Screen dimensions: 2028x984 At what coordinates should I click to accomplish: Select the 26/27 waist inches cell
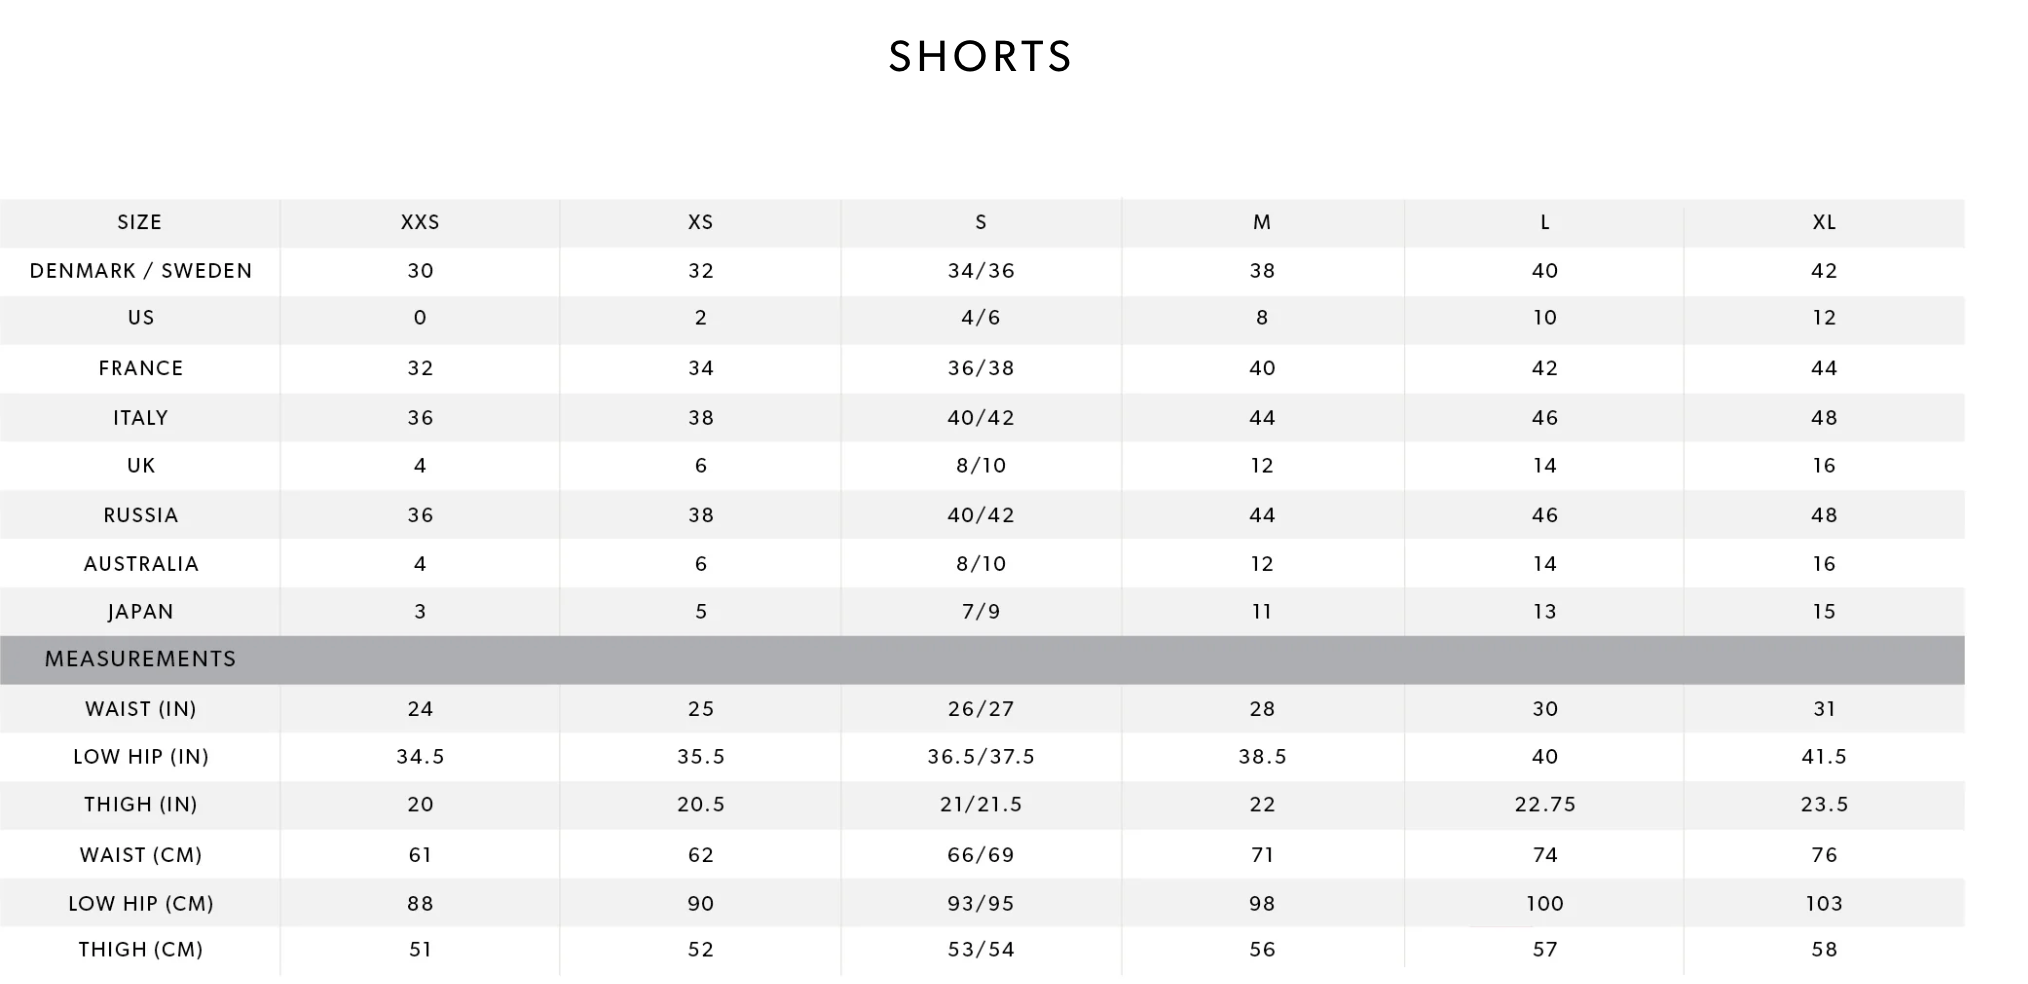(981, 709)
